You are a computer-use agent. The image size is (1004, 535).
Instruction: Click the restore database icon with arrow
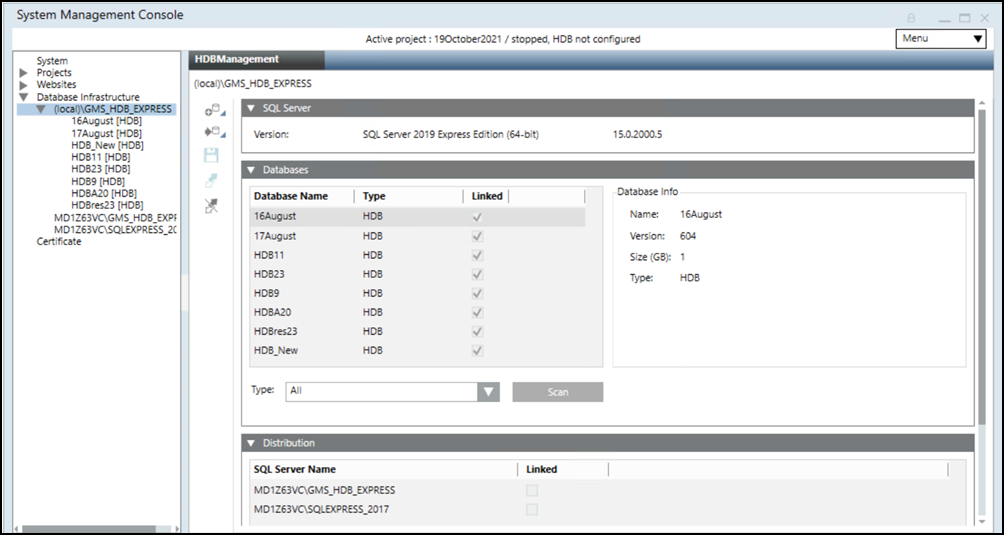(x=212, y=132)
